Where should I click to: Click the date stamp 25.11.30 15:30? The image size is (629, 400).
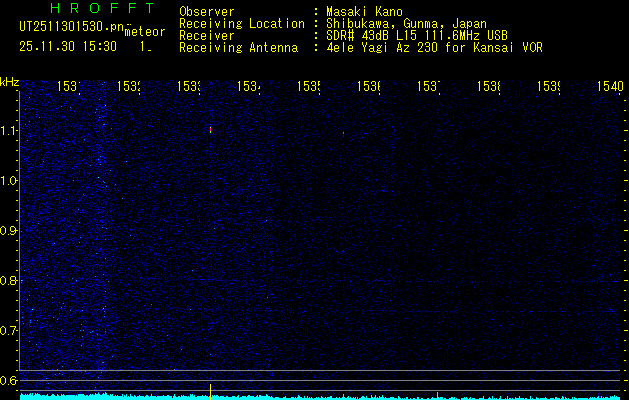[x=68, y=47]
